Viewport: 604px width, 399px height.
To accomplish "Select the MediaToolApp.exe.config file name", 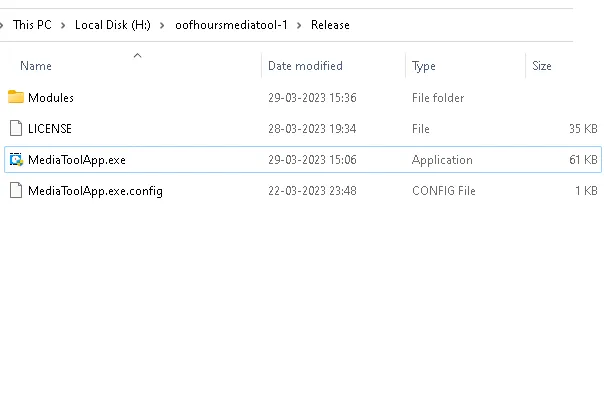I will (95, 191).
